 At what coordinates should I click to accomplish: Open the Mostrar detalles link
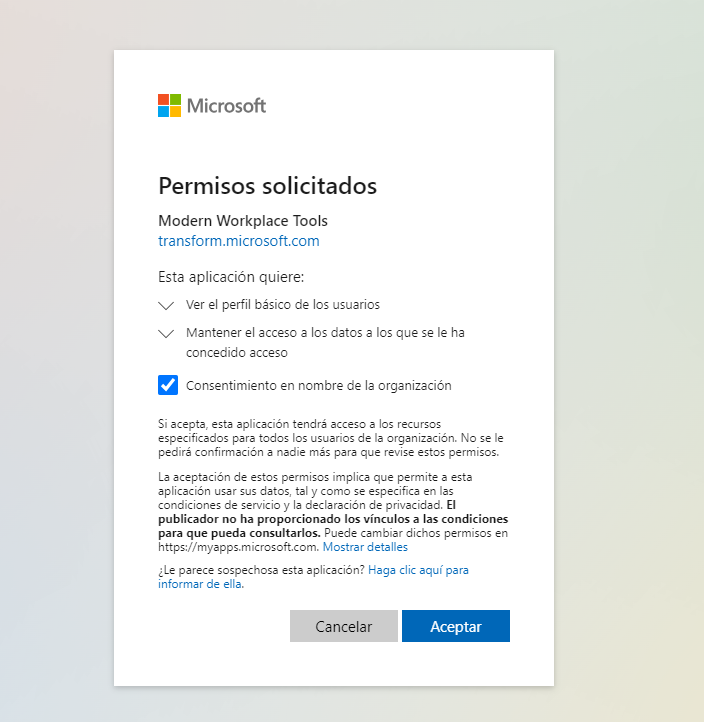(365, 547)
